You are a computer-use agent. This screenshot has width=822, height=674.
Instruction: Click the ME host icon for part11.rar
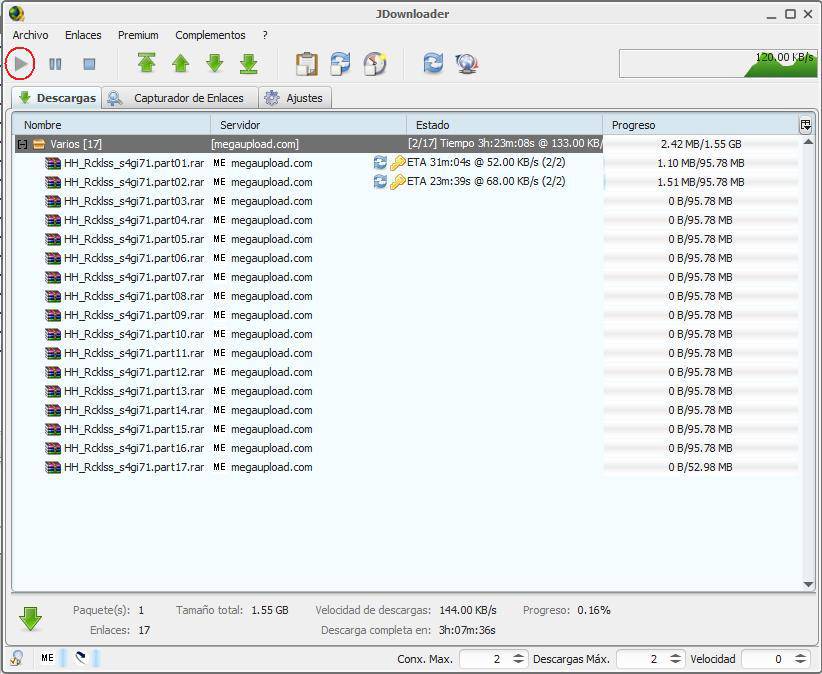point(219,353)
